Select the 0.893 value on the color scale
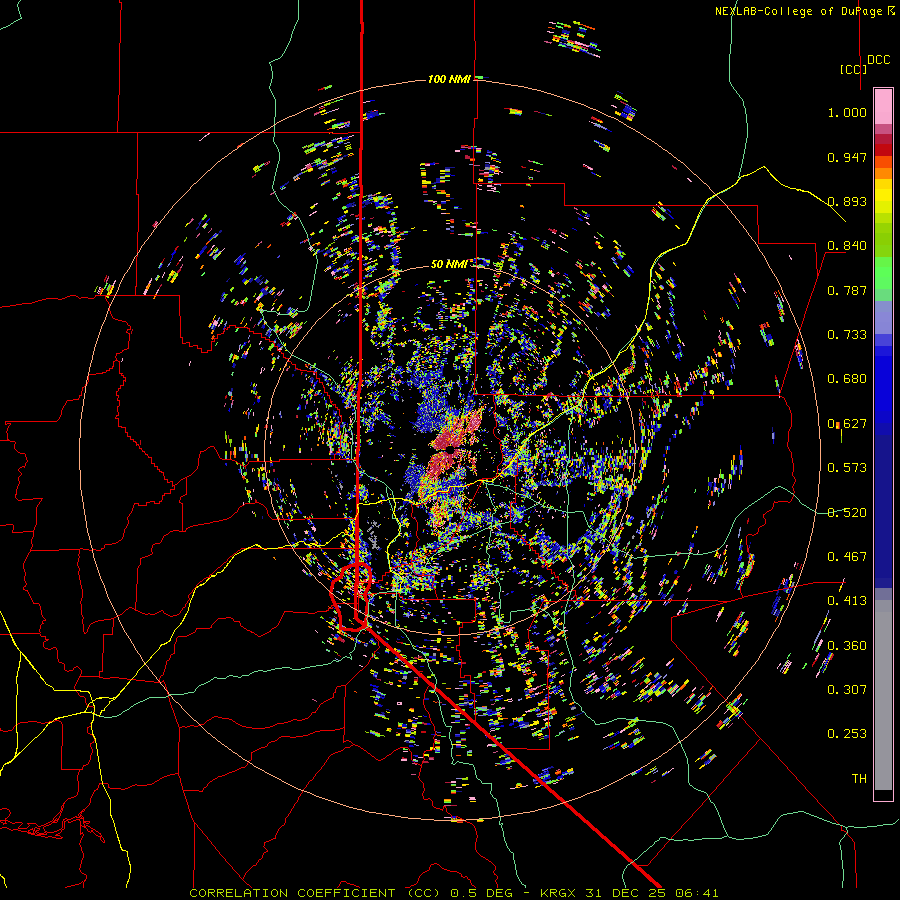Screen dimensions: 900x900 (847, 201)
